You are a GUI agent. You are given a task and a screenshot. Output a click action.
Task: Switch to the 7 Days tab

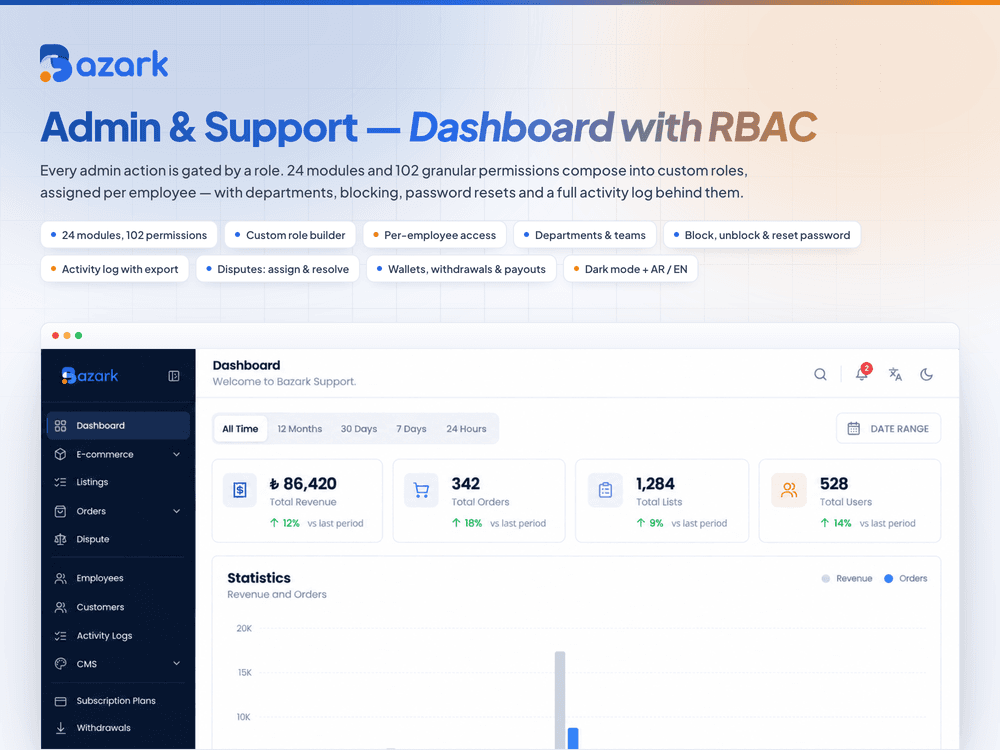pyautogui.click(x=411, y=429)
